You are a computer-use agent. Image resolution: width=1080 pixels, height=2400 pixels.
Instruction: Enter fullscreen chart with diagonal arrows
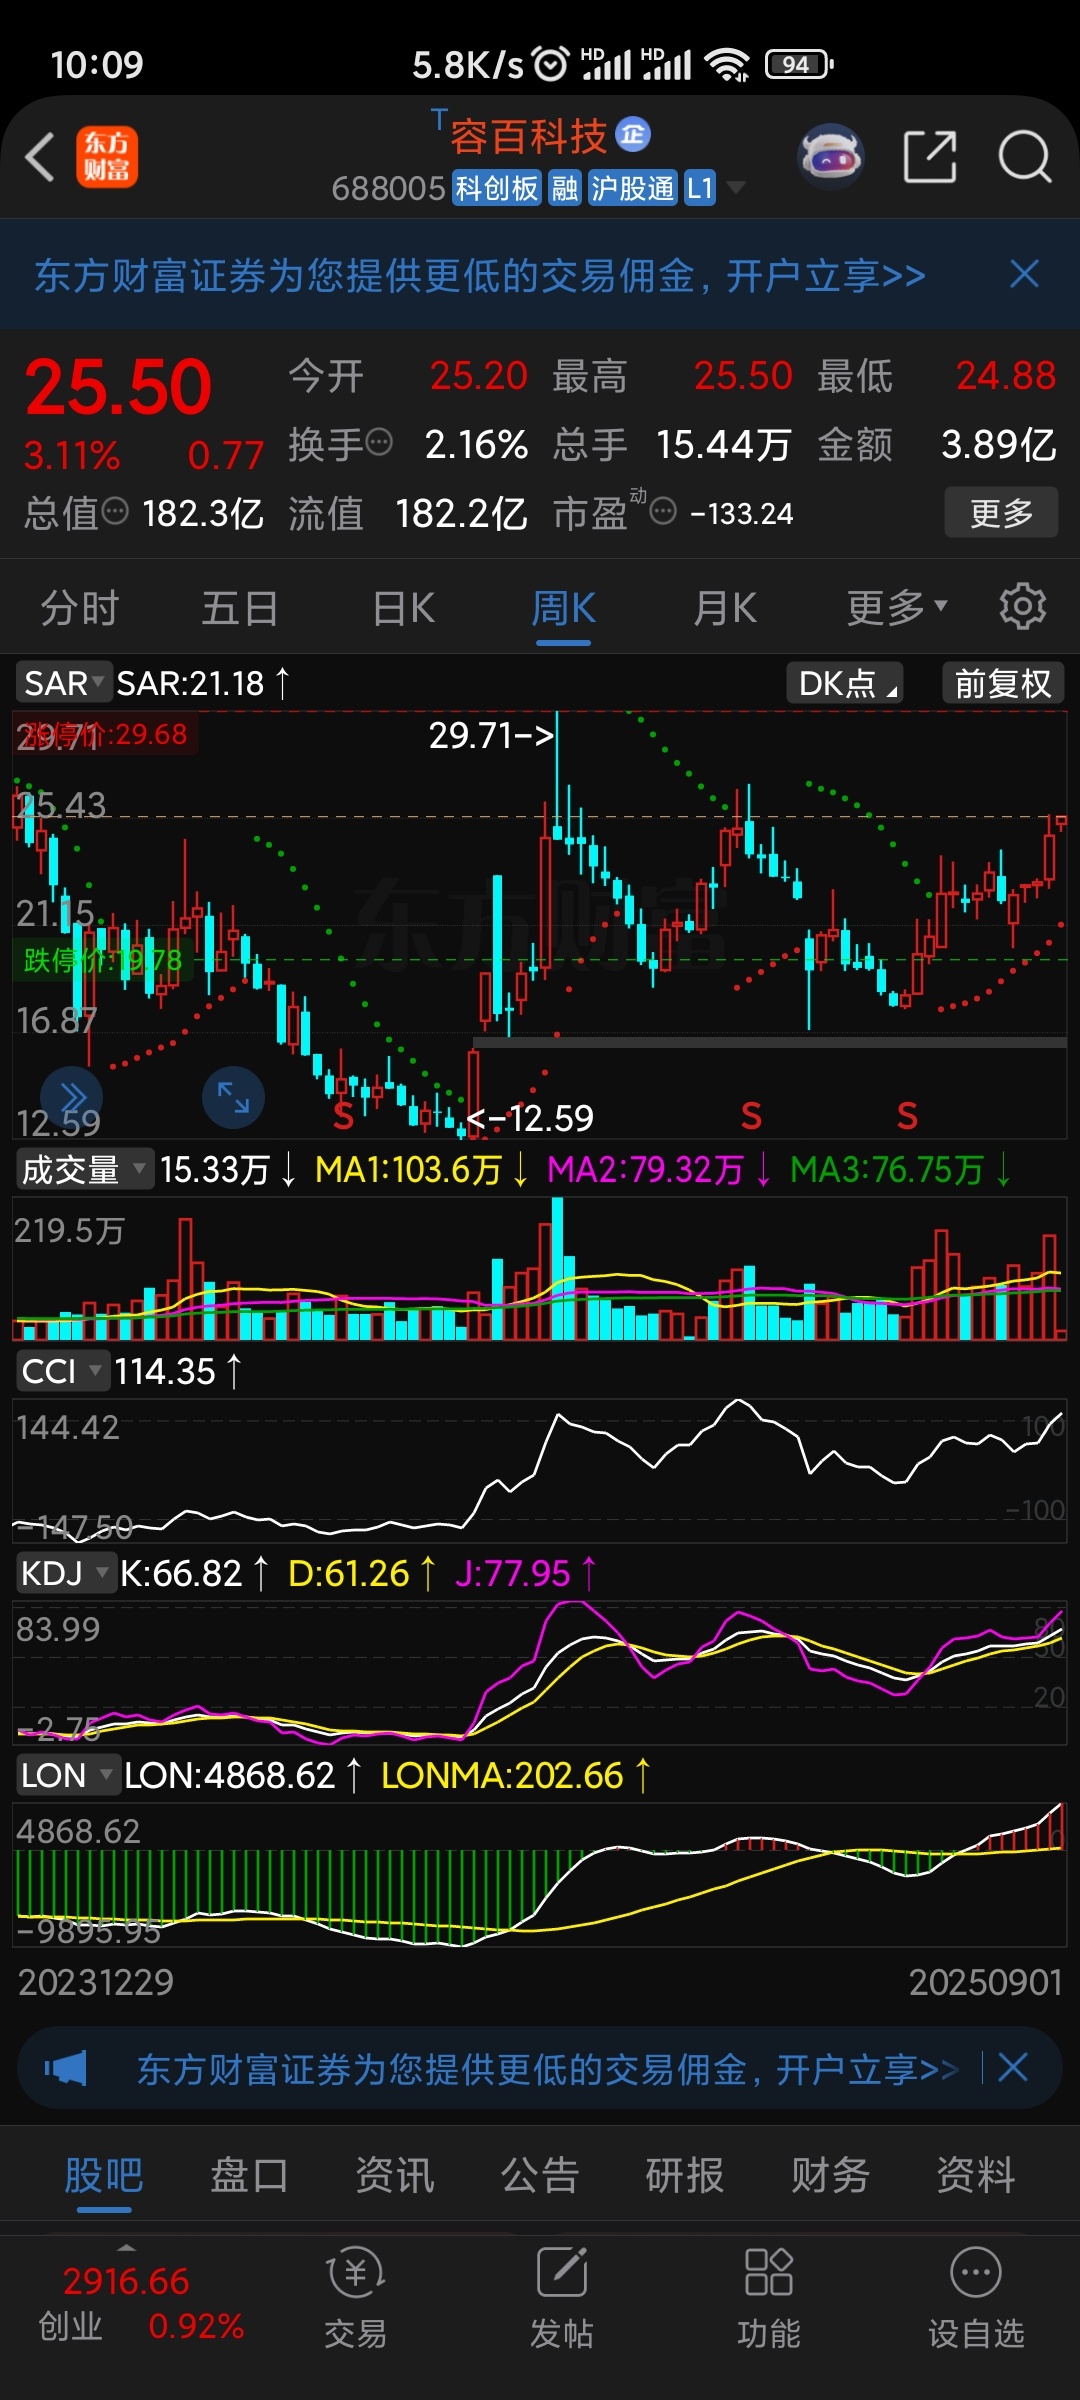[x=233, y=1097]
